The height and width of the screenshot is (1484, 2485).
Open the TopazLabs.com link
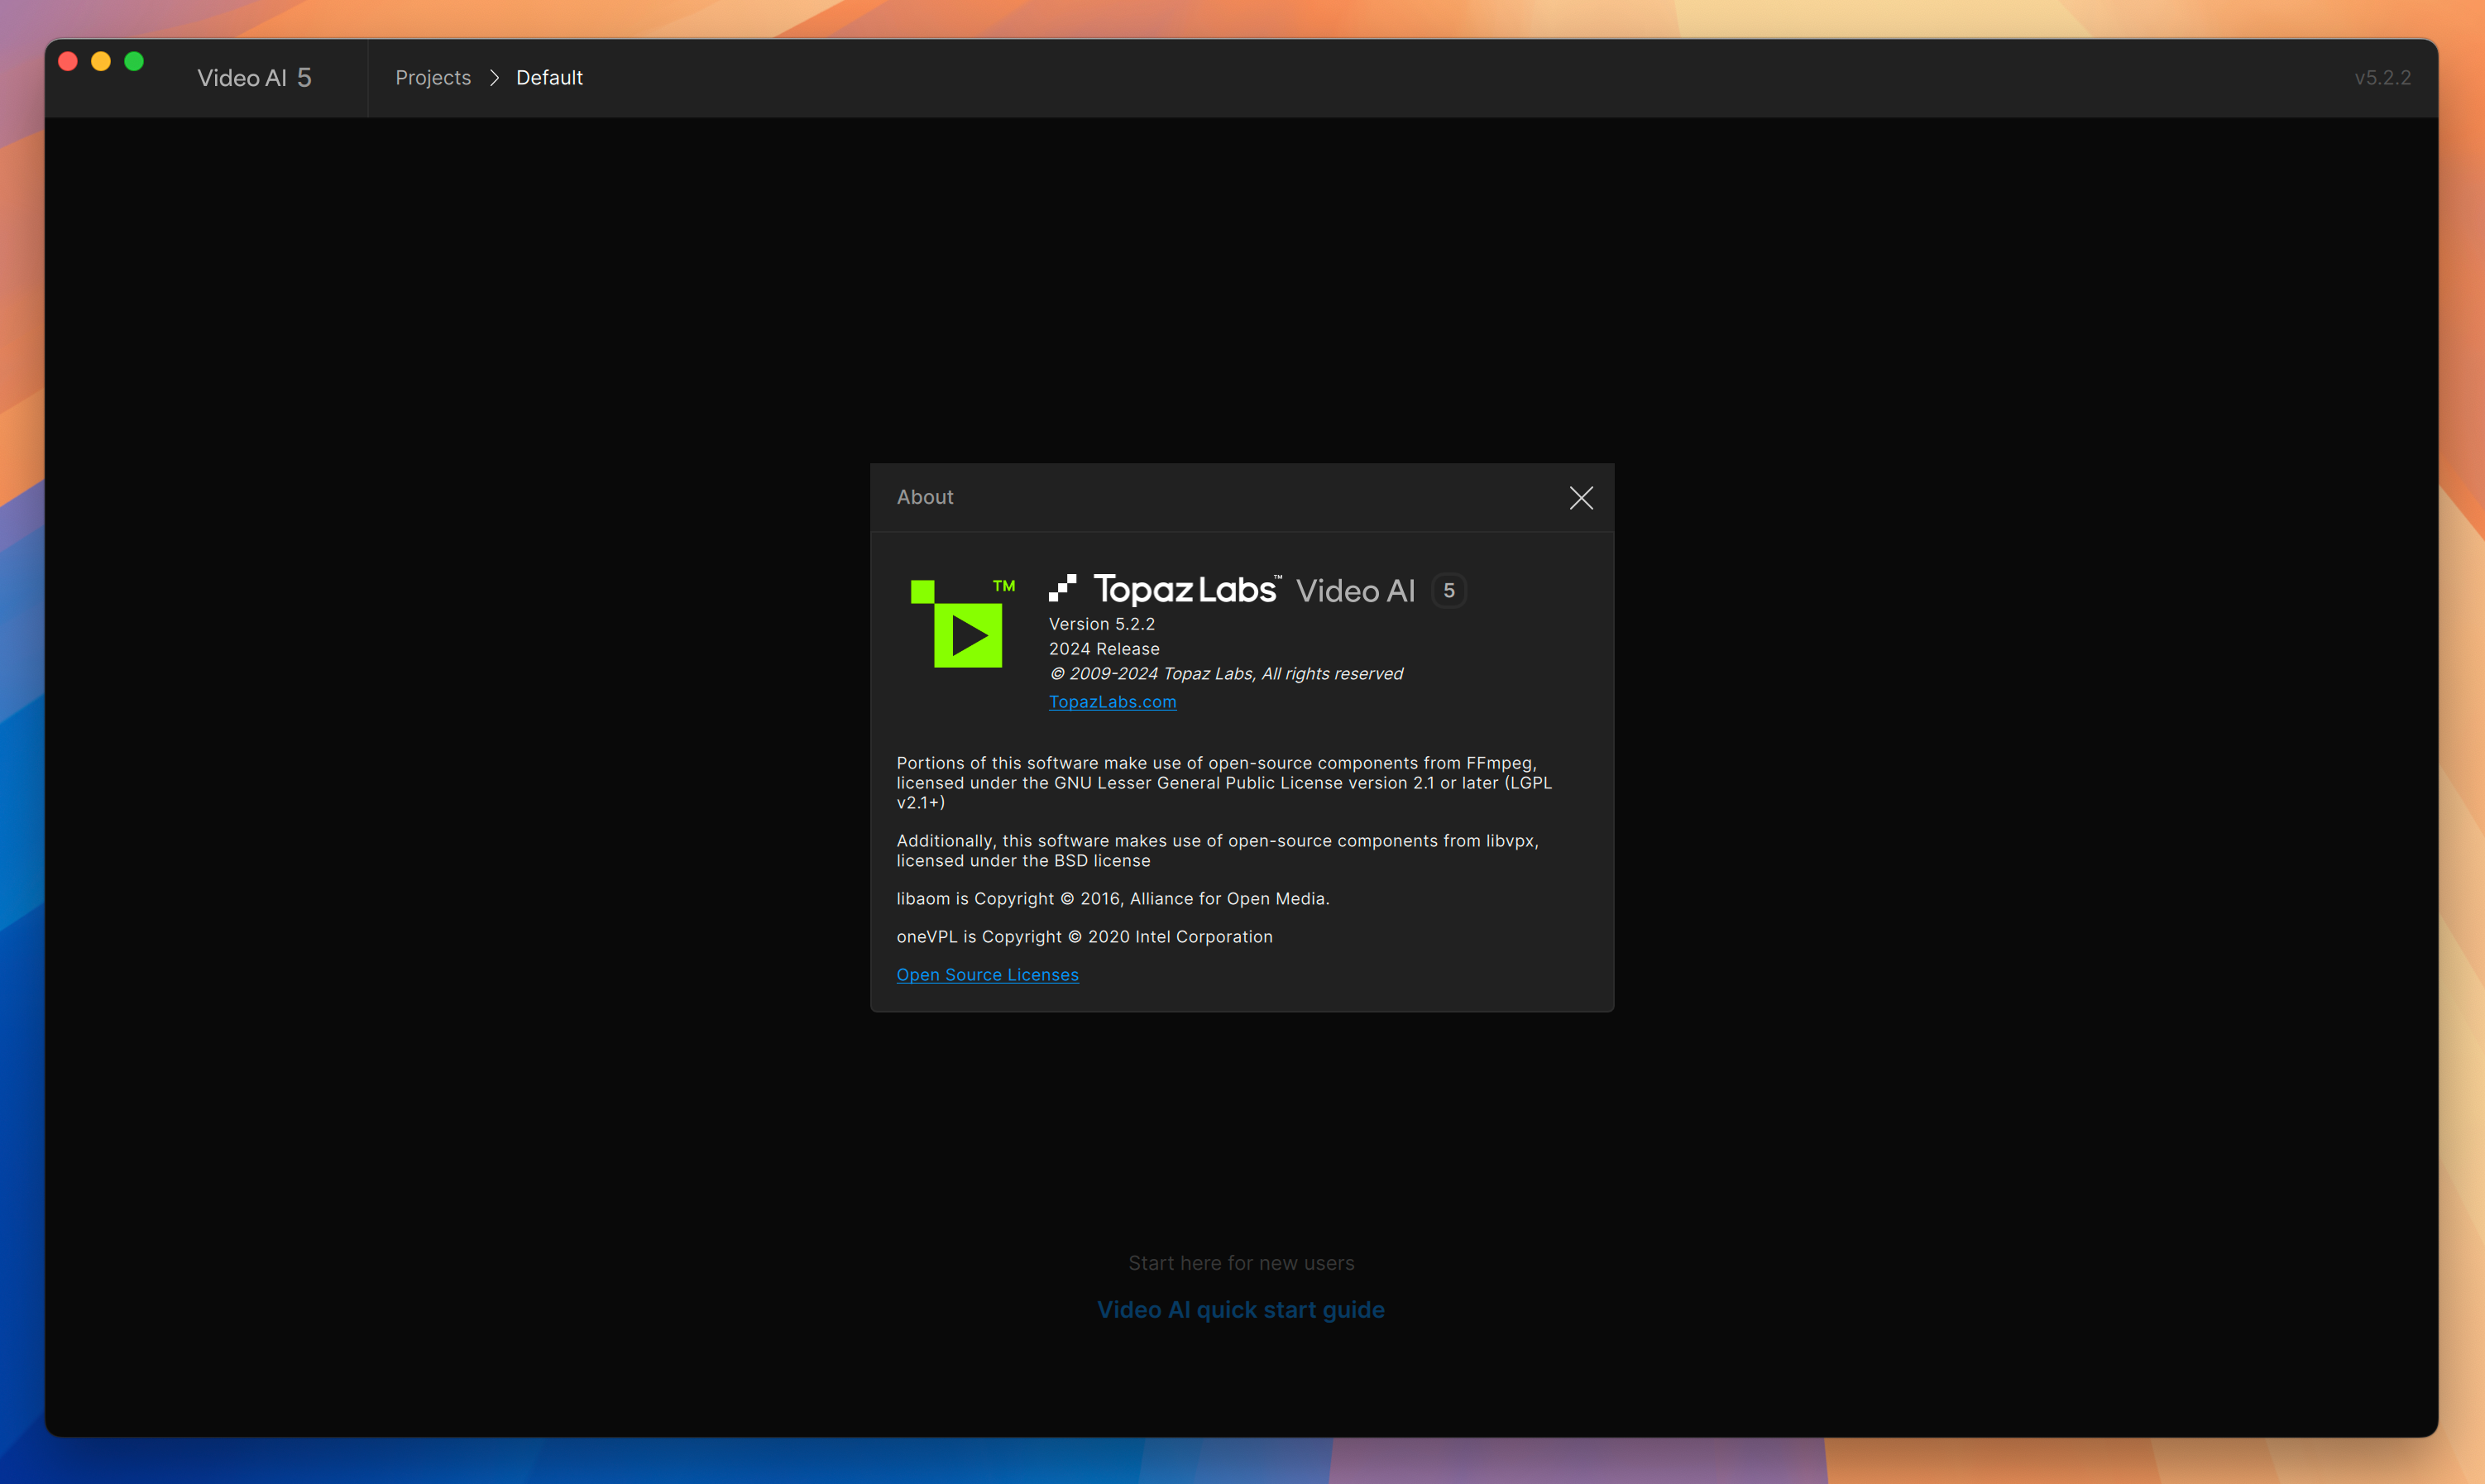tap(1112, 702)
